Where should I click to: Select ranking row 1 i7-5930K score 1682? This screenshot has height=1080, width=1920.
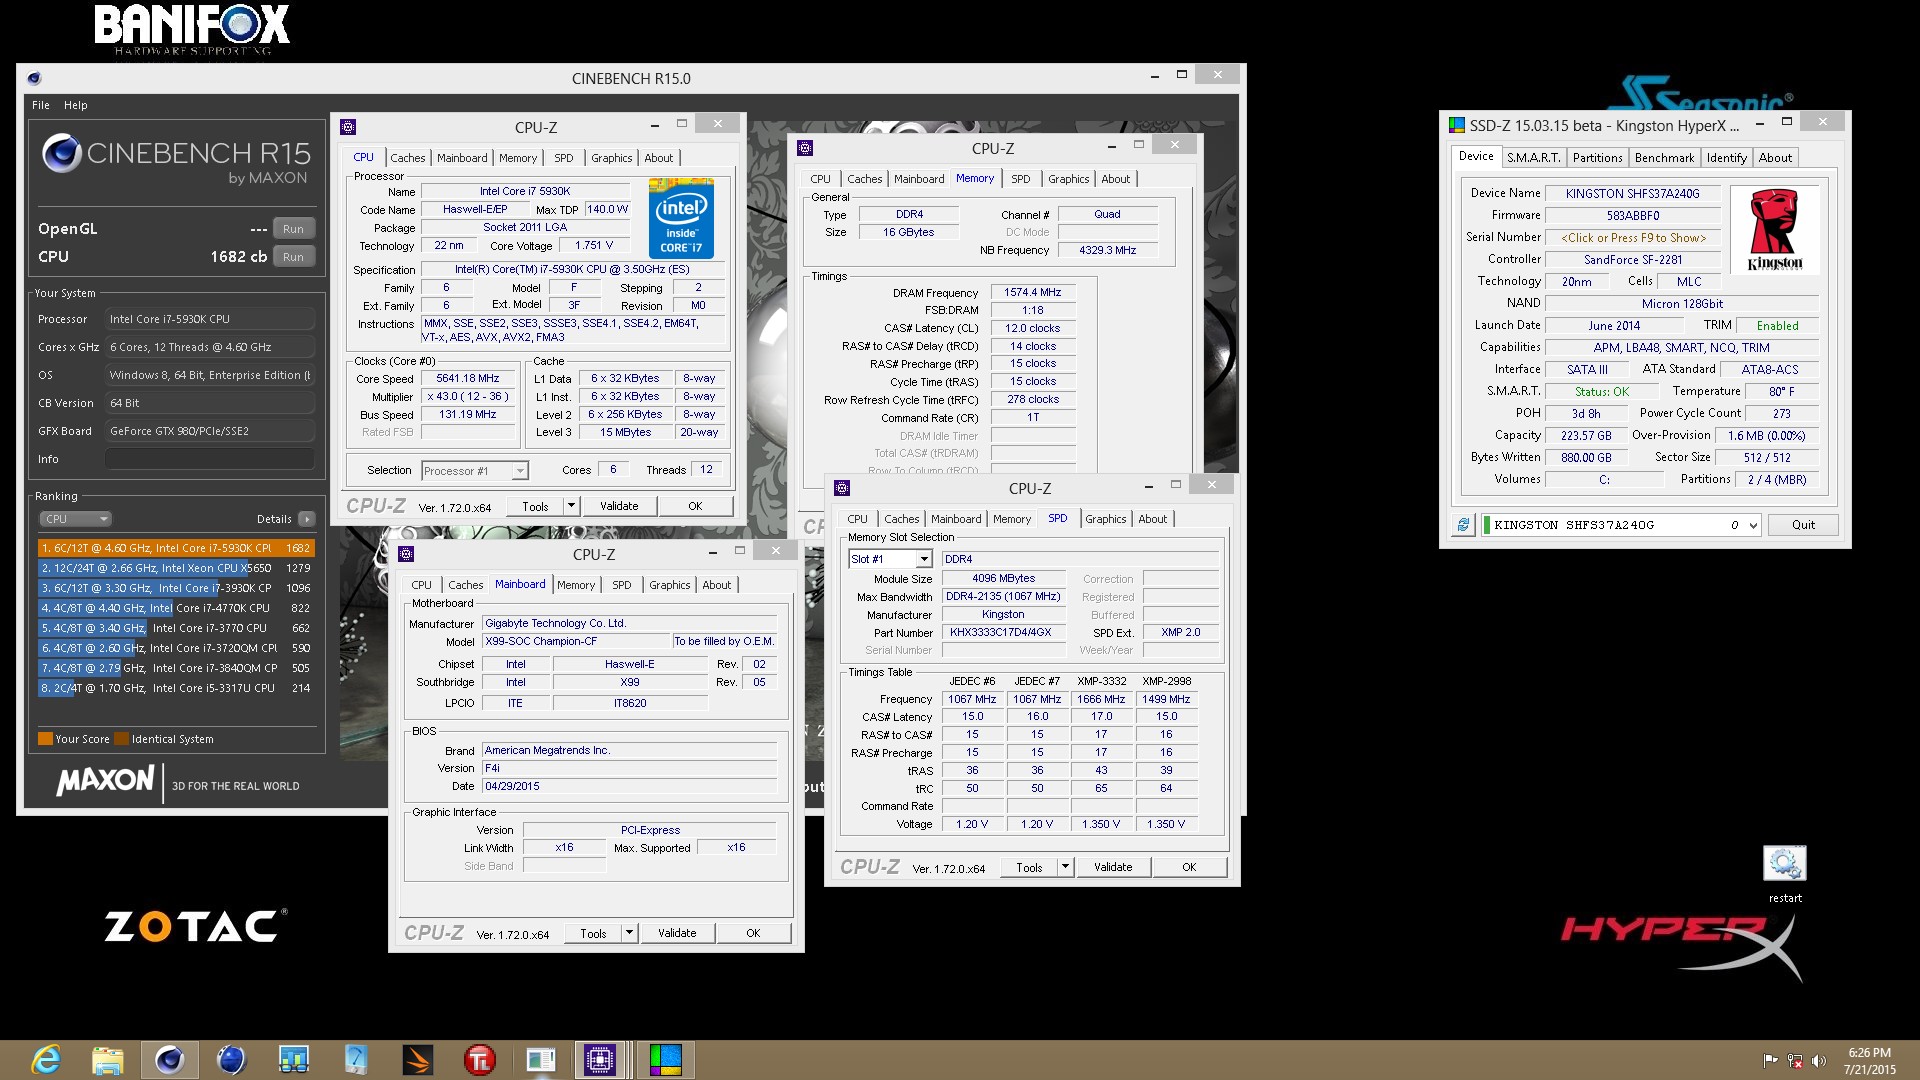click(x=176, y=548)
